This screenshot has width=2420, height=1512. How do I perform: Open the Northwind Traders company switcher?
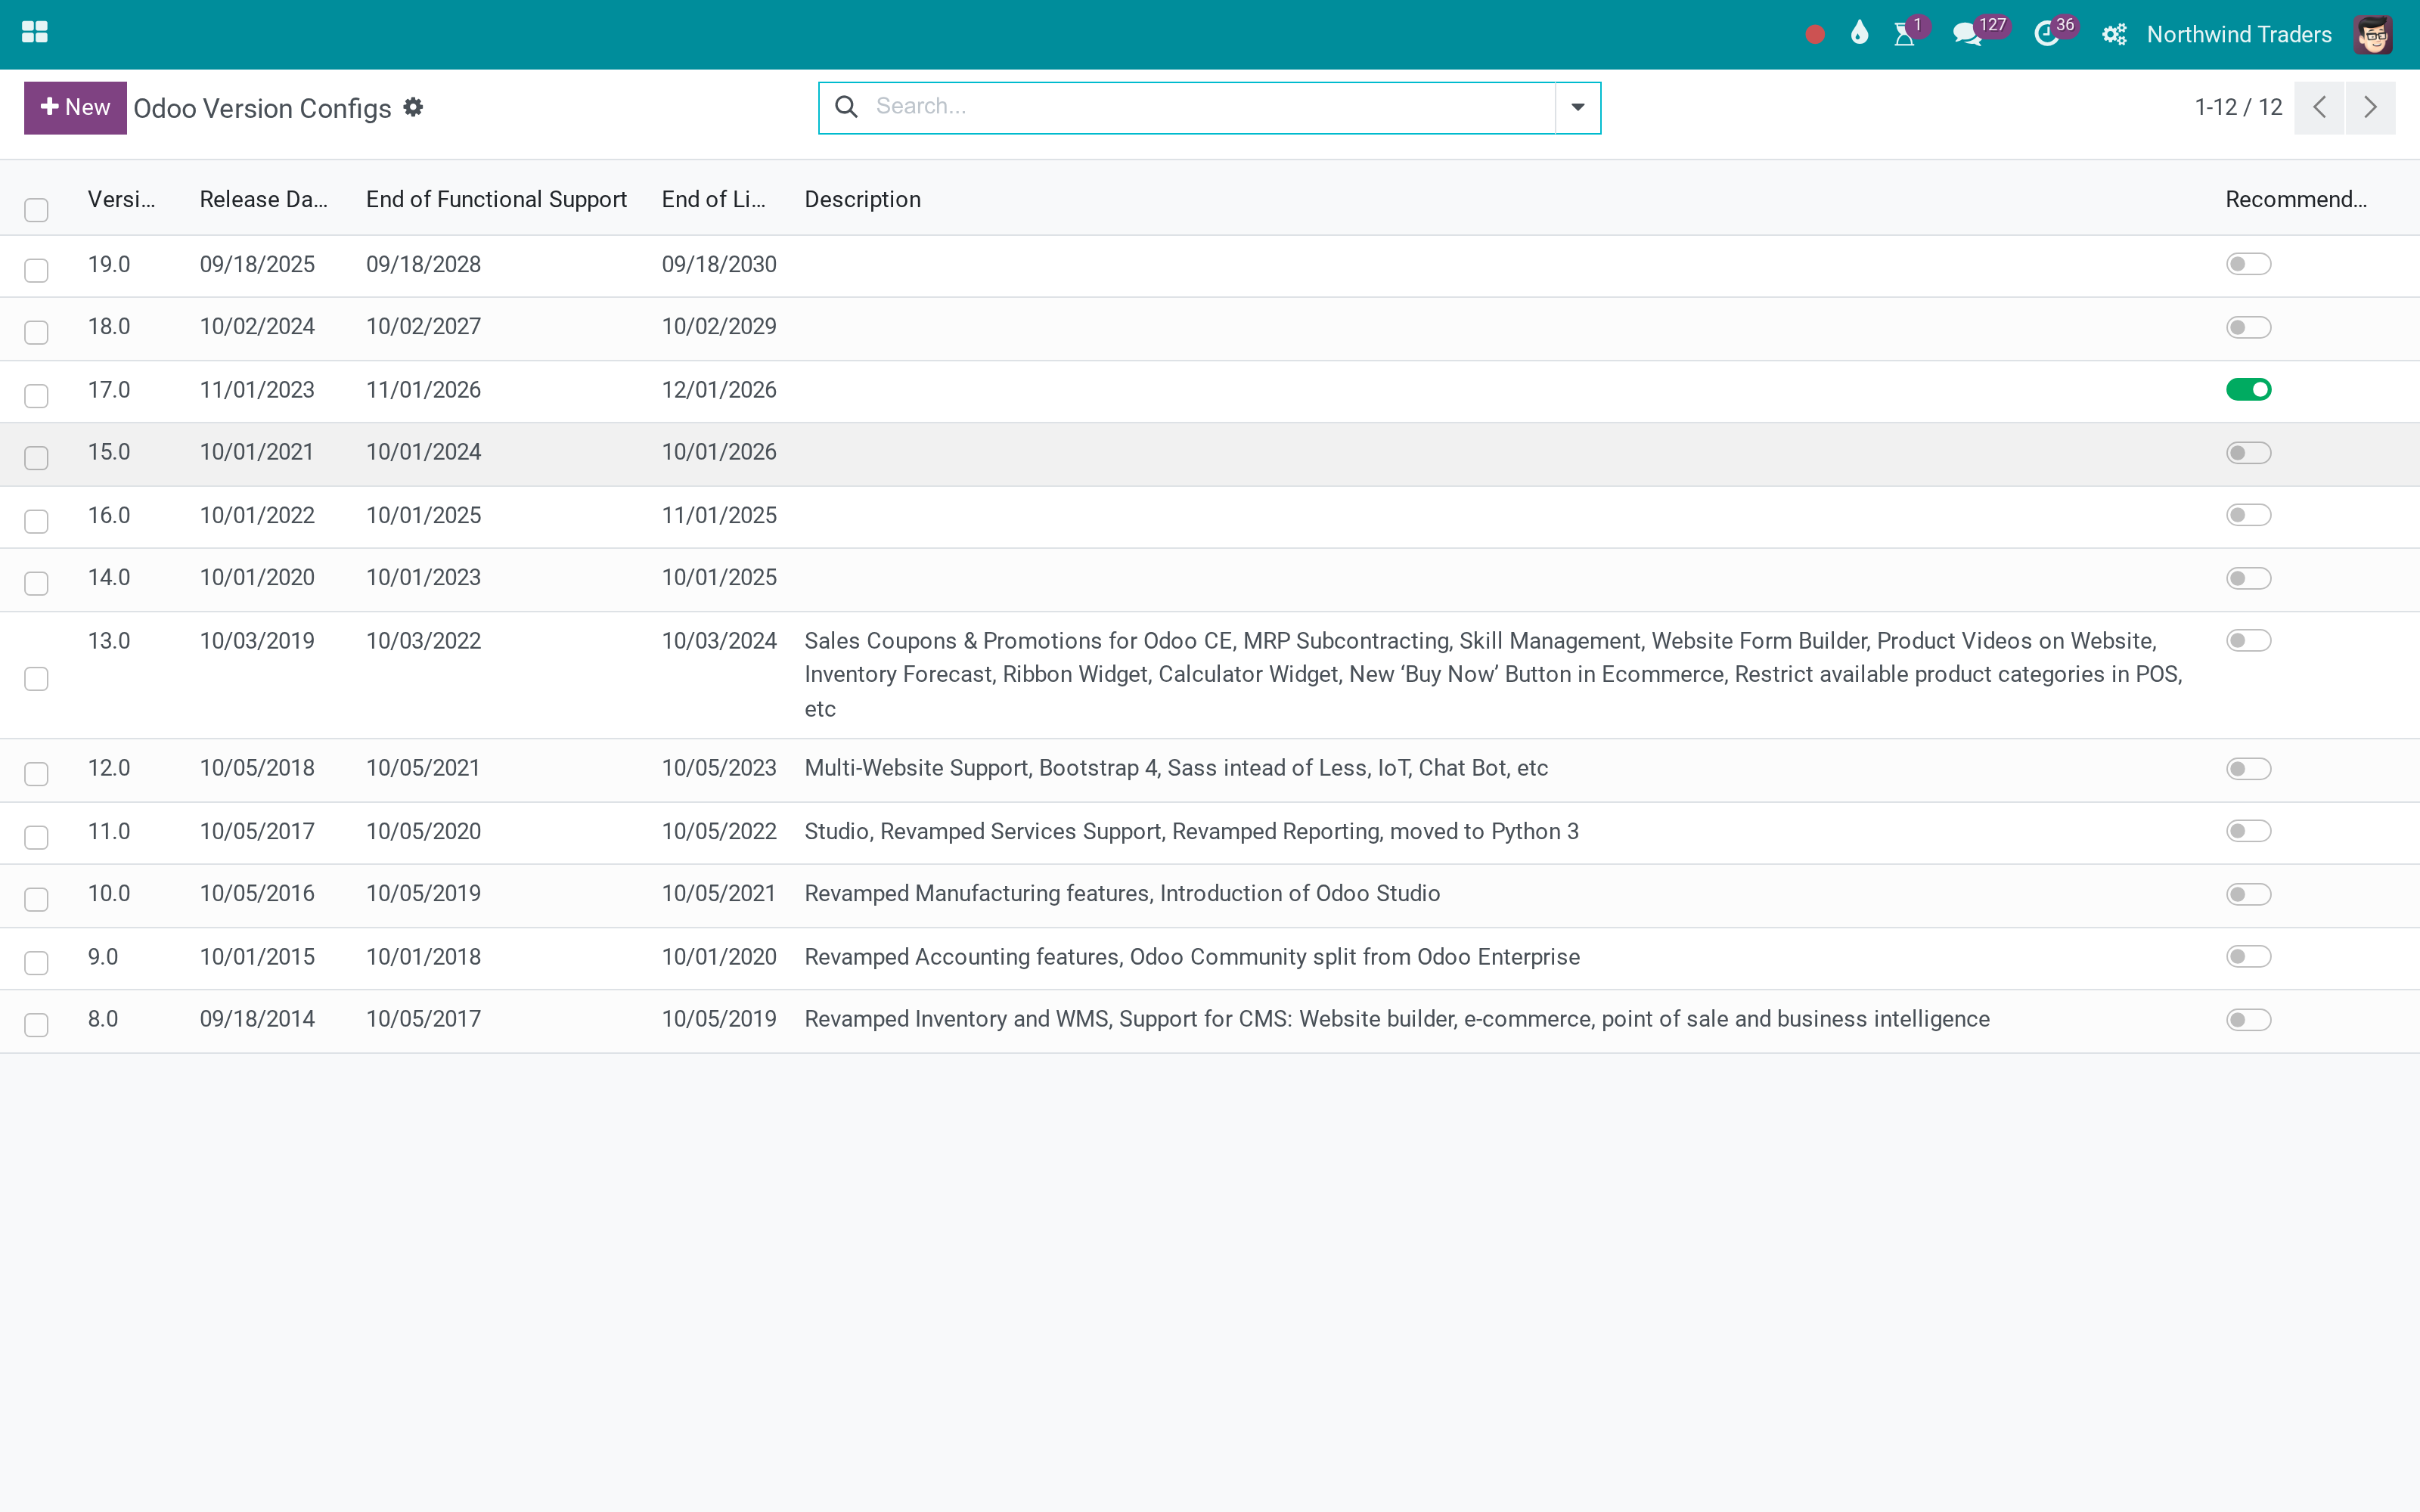[2239, 35]
